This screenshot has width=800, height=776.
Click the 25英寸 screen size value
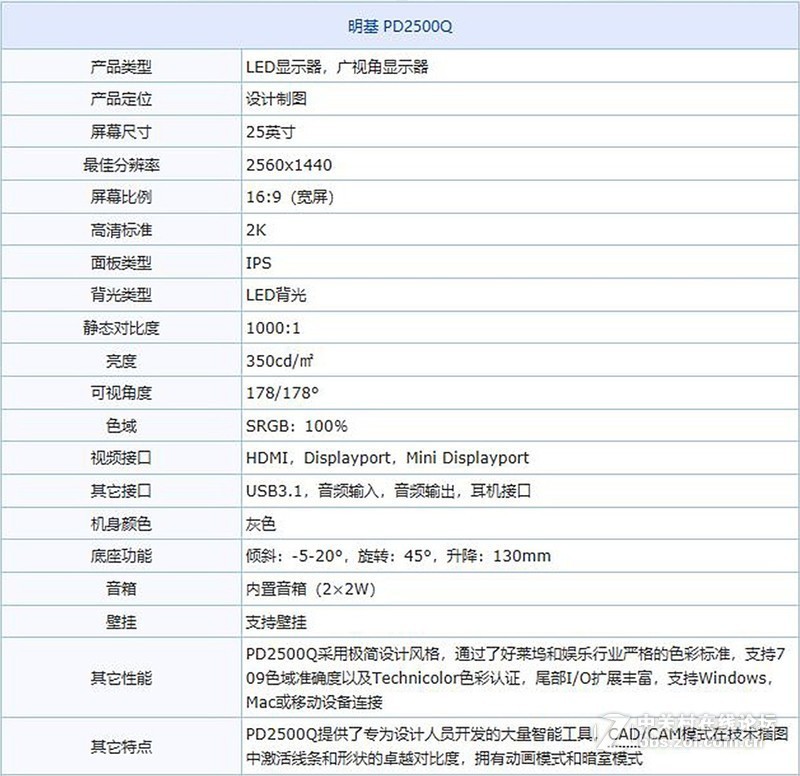(x=266, y=131)
